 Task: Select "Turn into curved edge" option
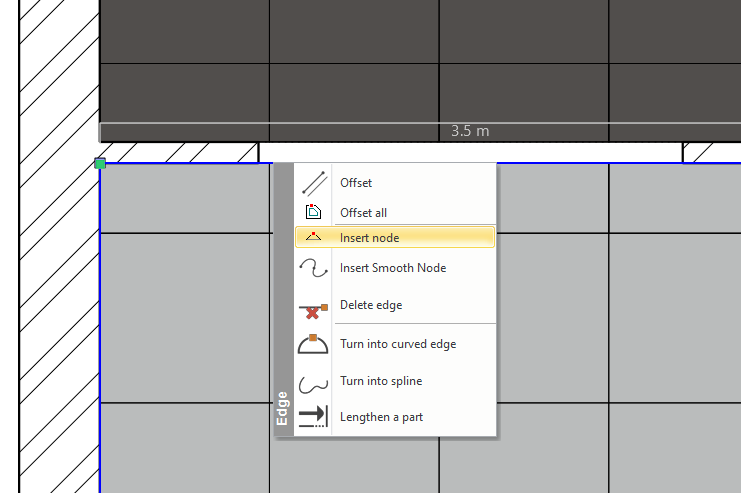click(x=397, y=344)
